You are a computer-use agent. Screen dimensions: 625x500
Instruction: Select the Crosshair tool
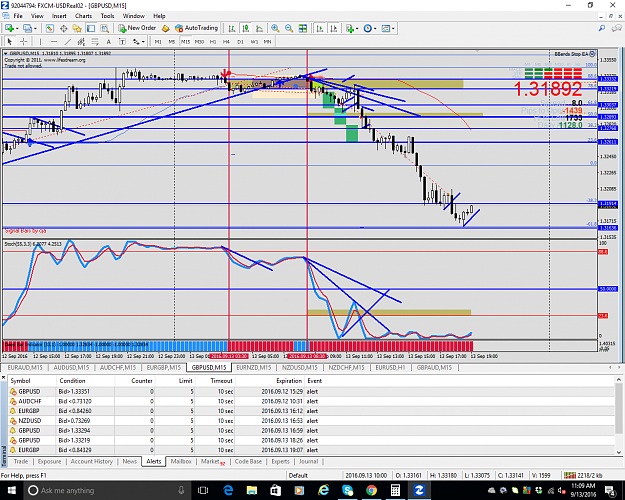click(x=24, y=41)
